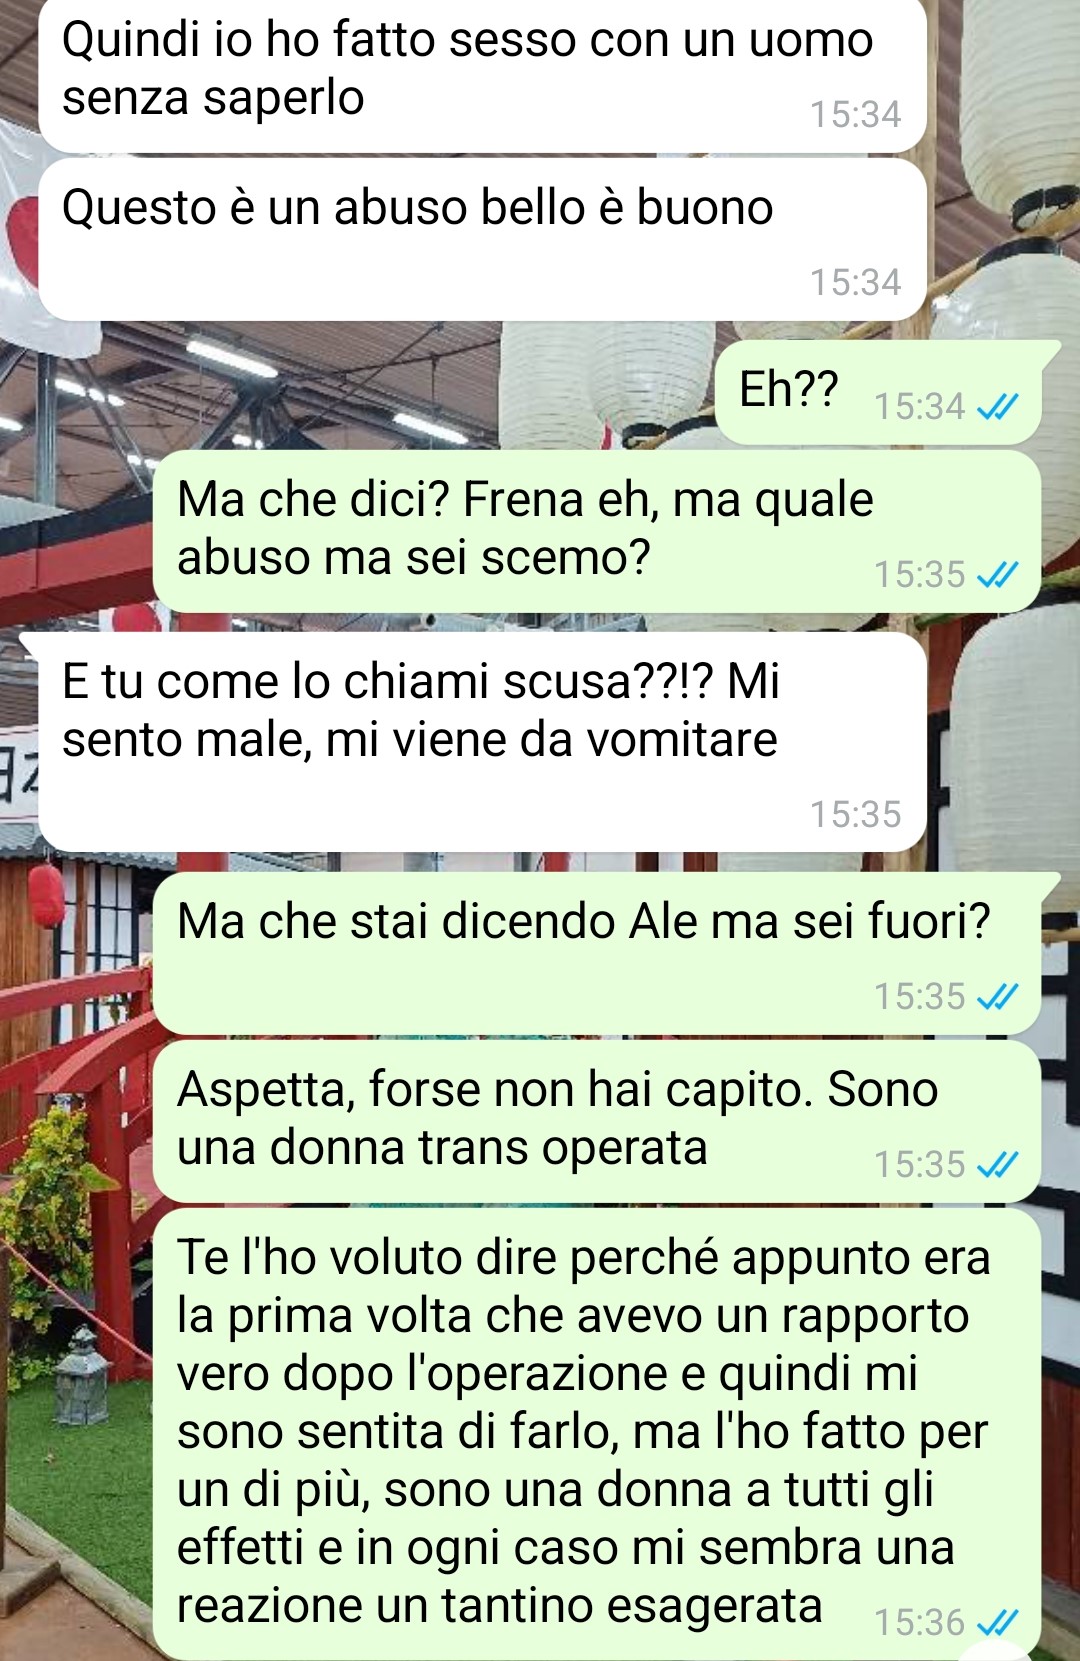Viewport: 1080px width, 1661px height.
Task: Tap the chat wallpaper left of the 'Eh??' bubble
Action: 360,393
